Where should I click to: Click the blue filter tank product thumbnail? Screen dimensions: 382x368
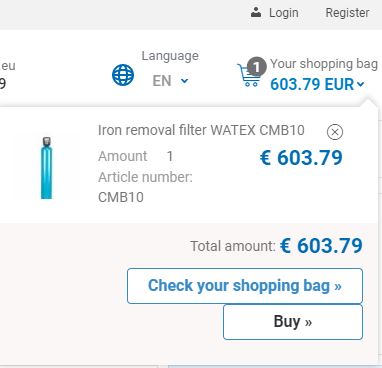click(47, 168)
